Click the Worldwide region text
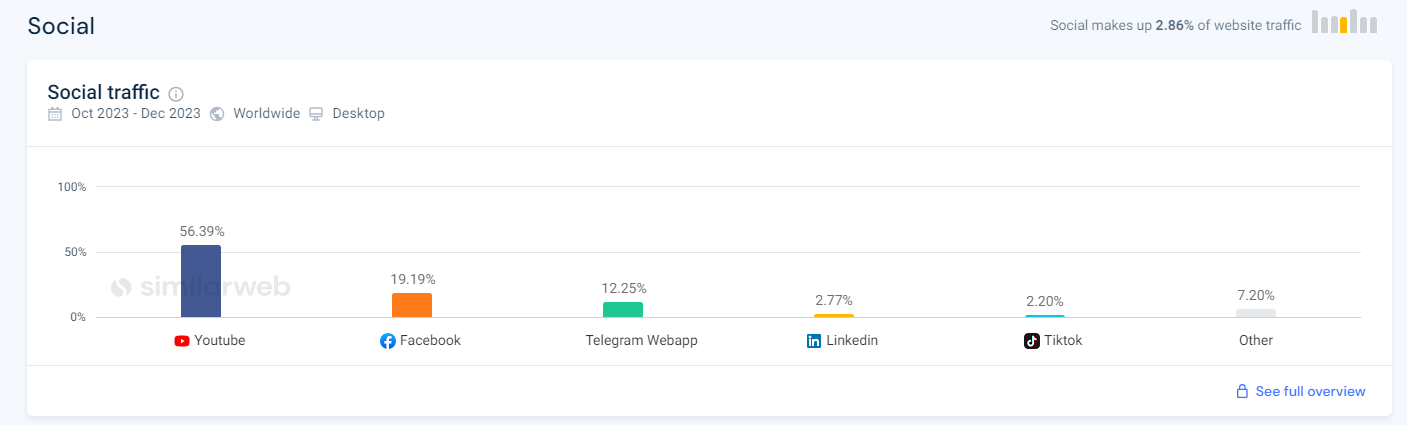The width and height of the screenshot is (1407, 425). pyautogui.click(x=266, y=114)
